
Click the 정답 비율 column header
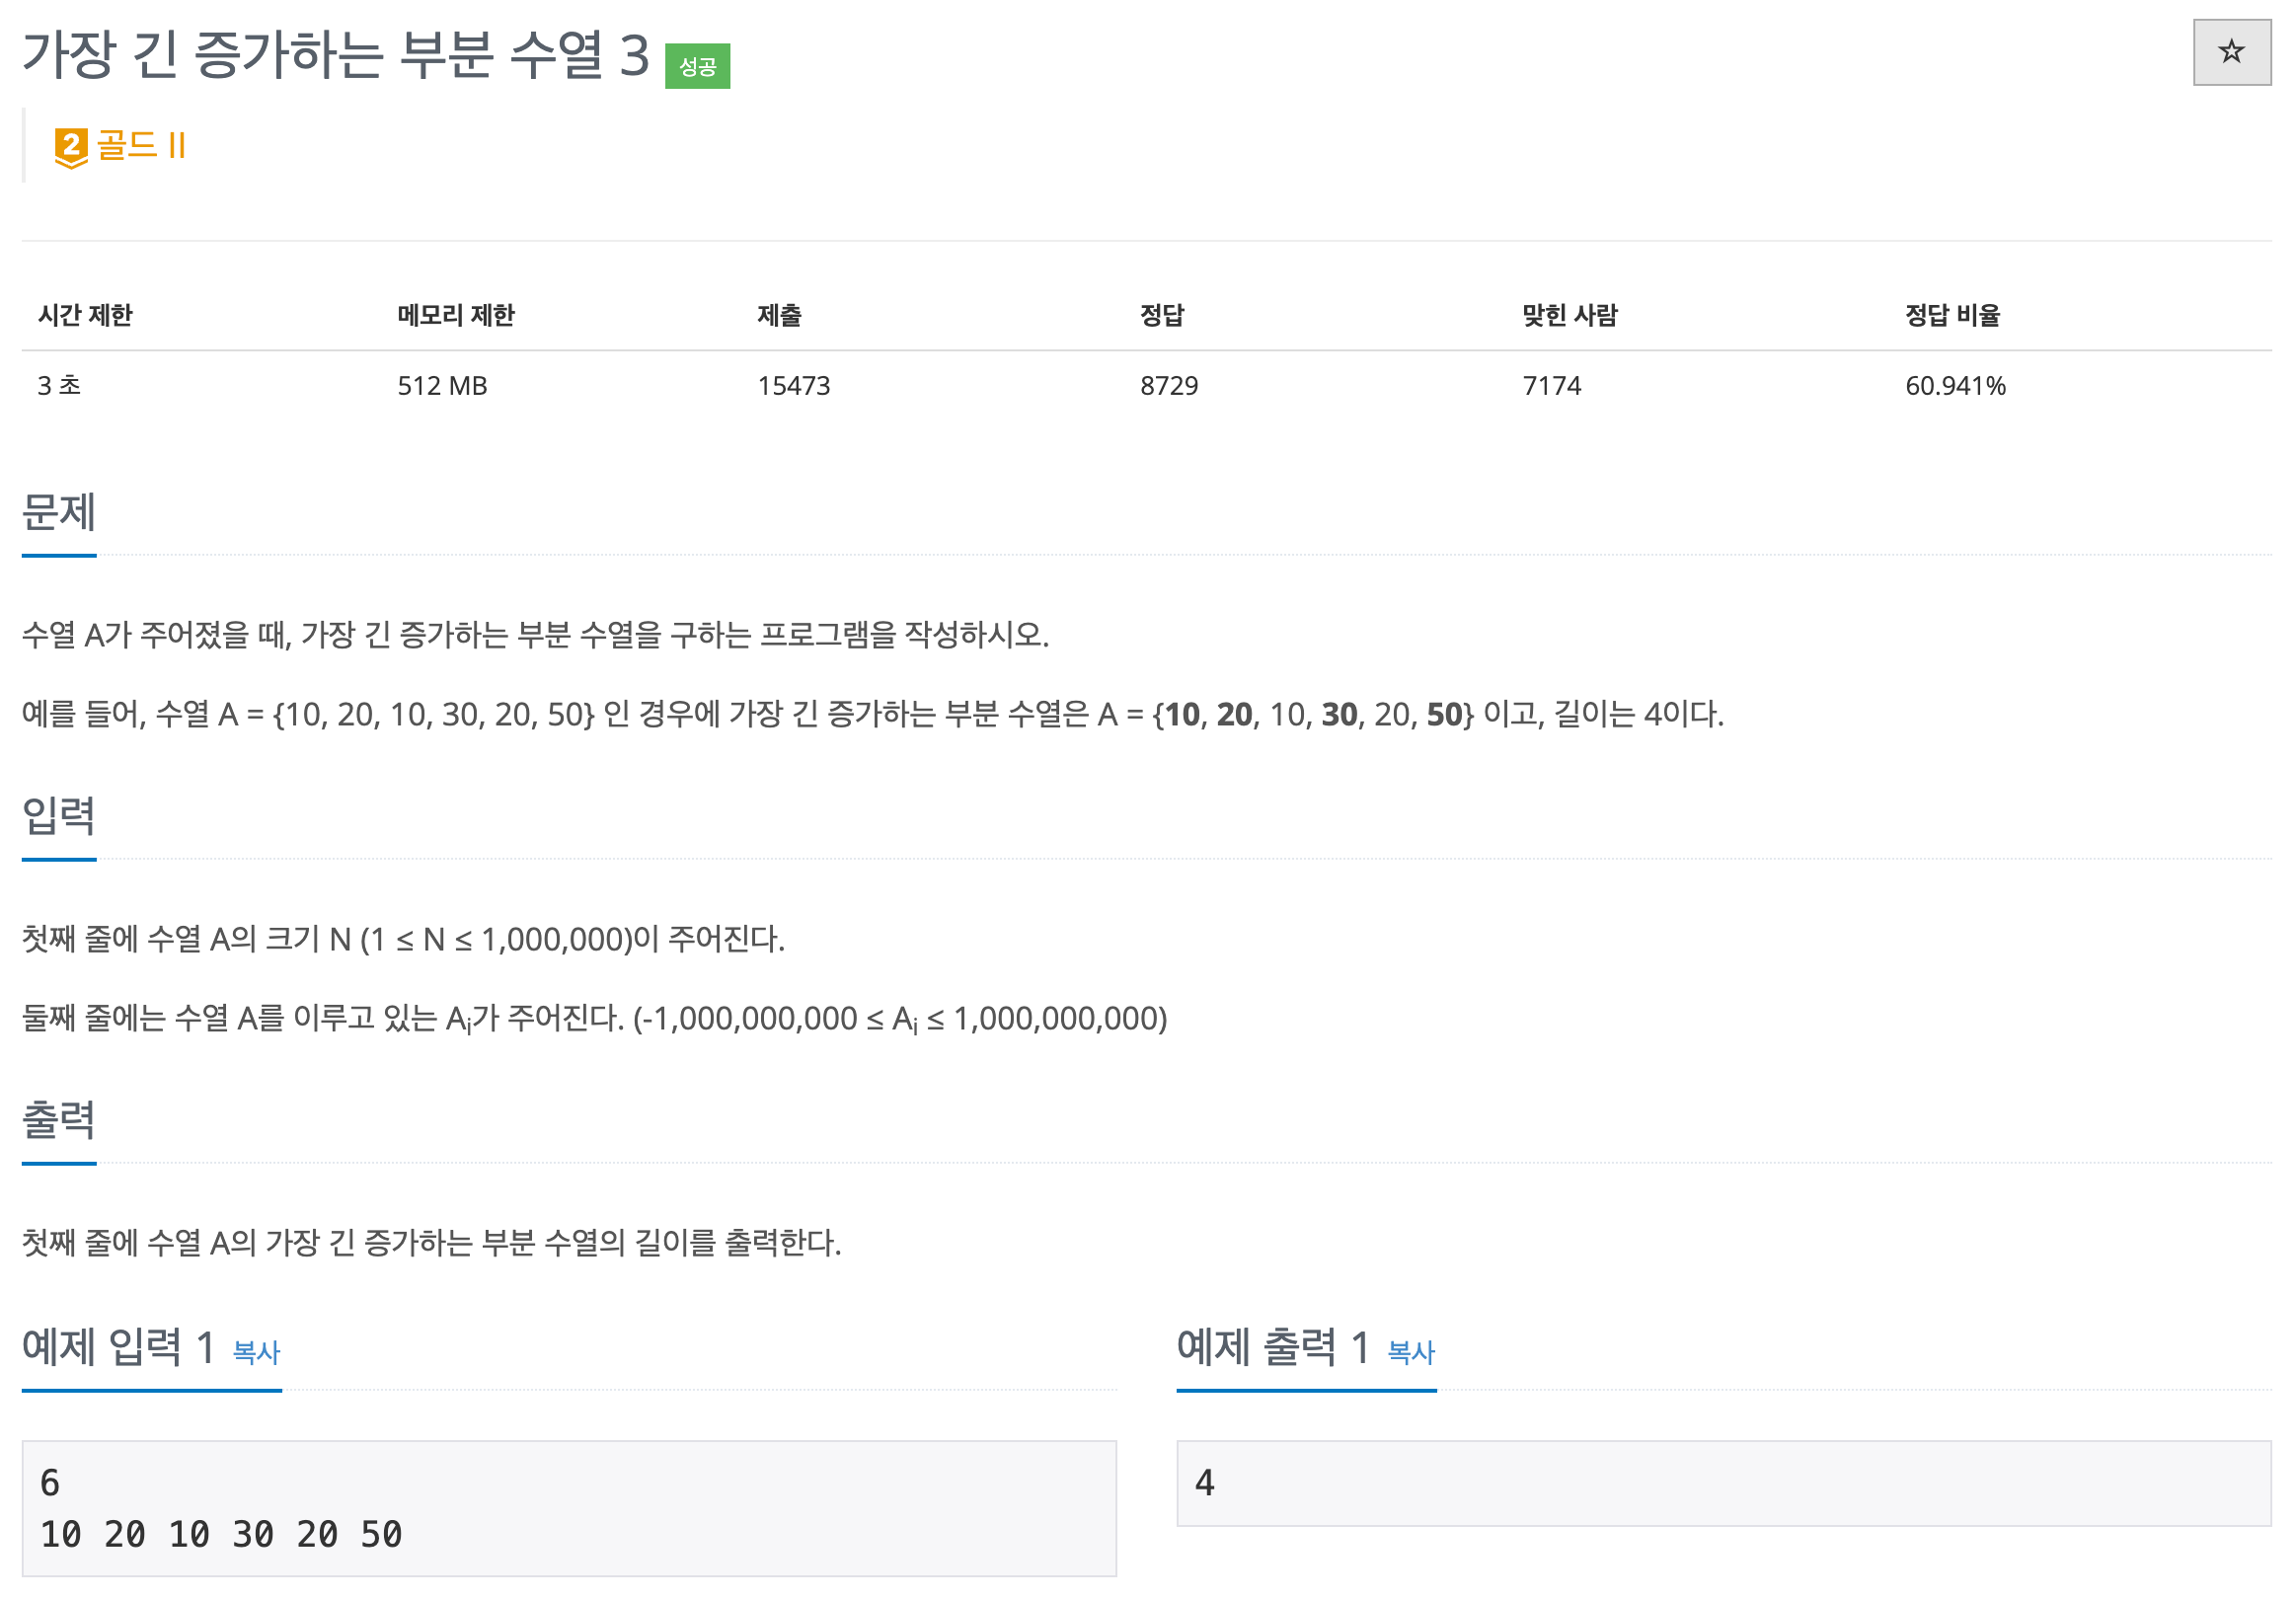tap(1951, 315)
